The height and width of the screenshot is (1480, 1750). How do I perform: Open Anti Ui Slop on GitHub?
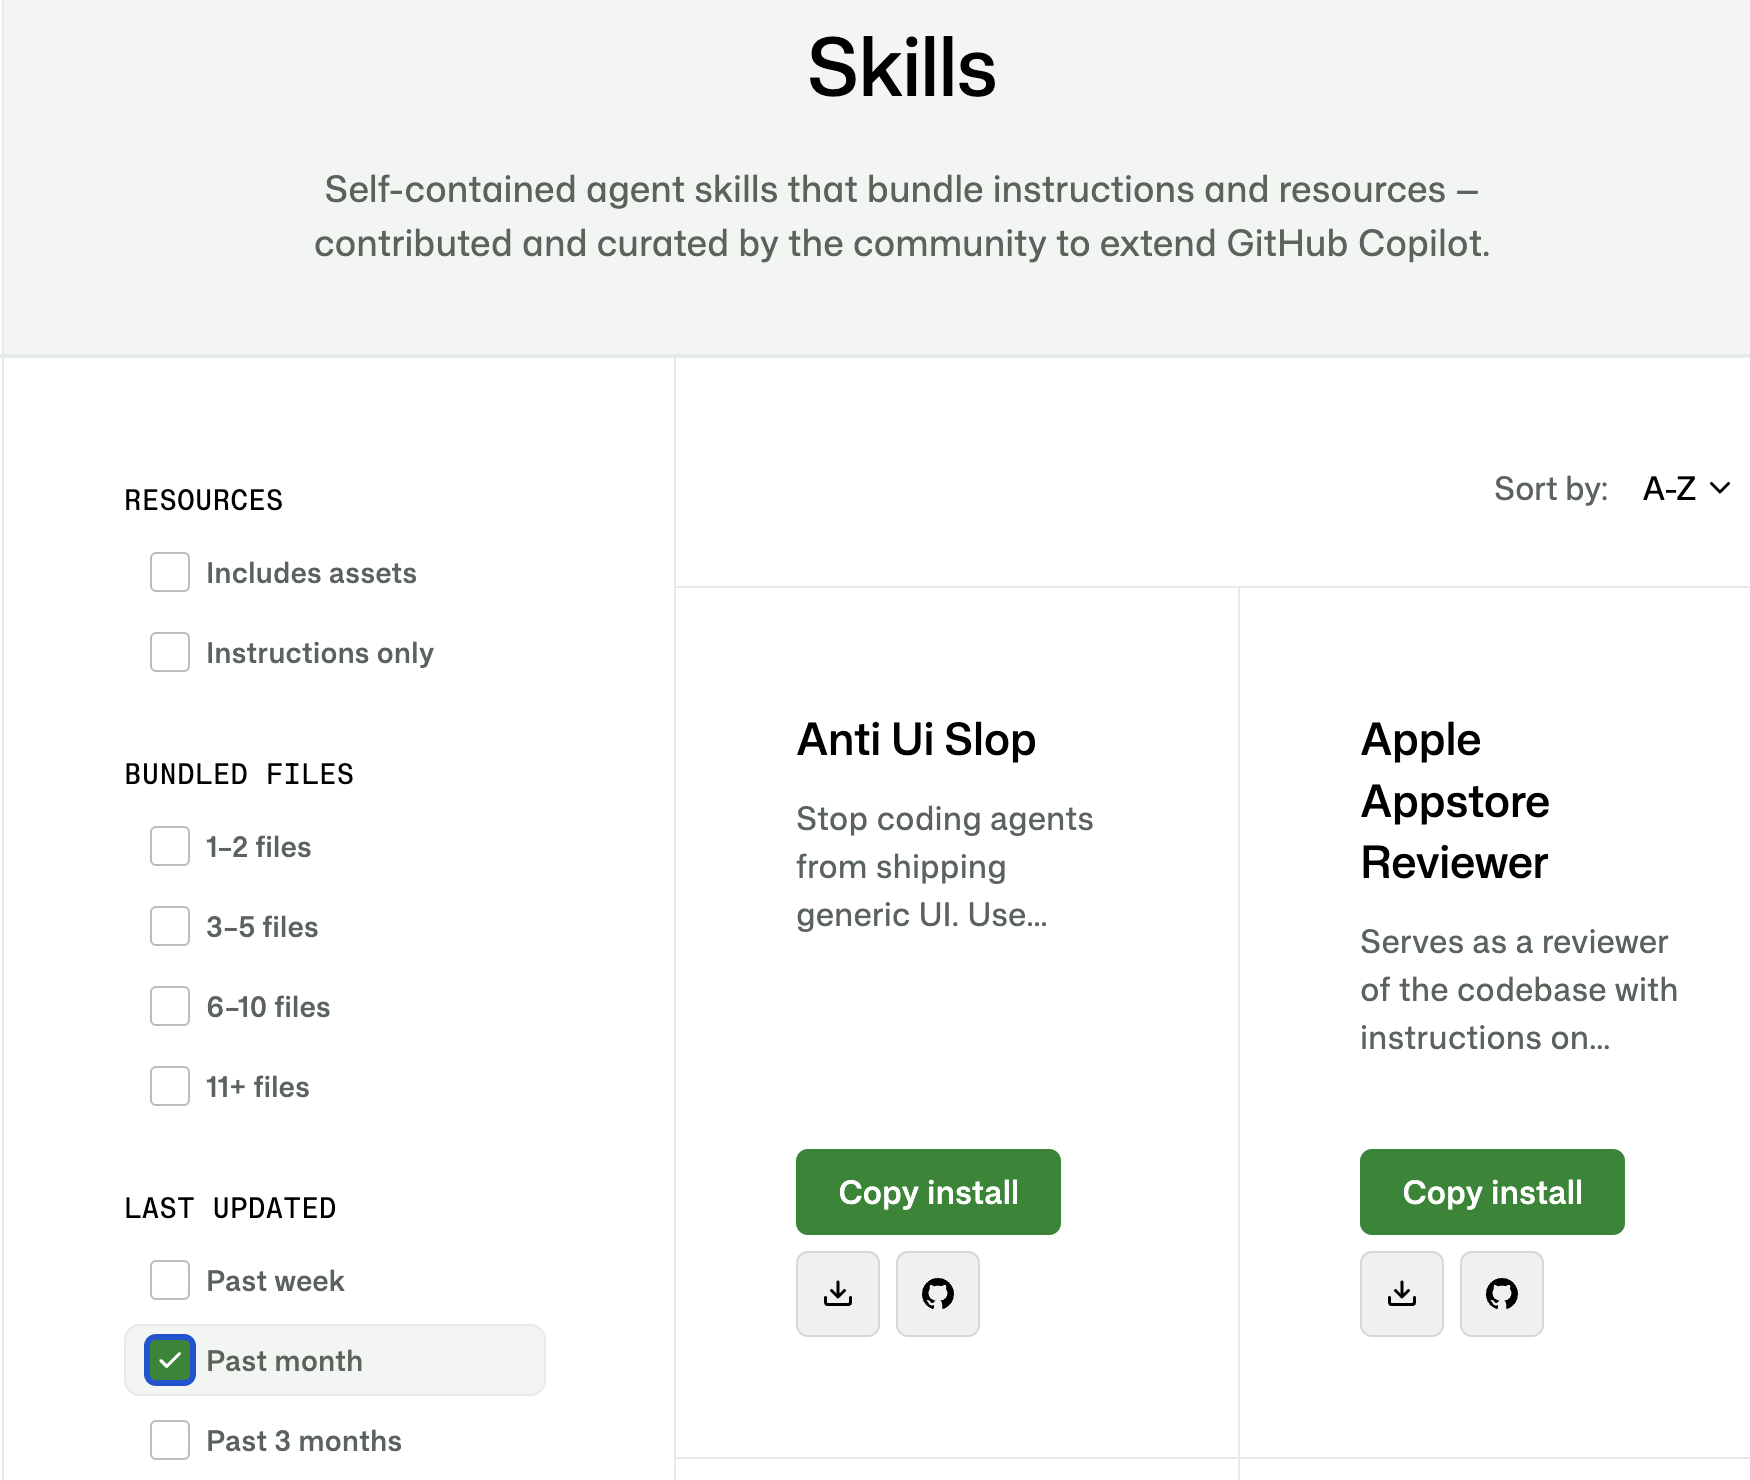(938, 1294)
